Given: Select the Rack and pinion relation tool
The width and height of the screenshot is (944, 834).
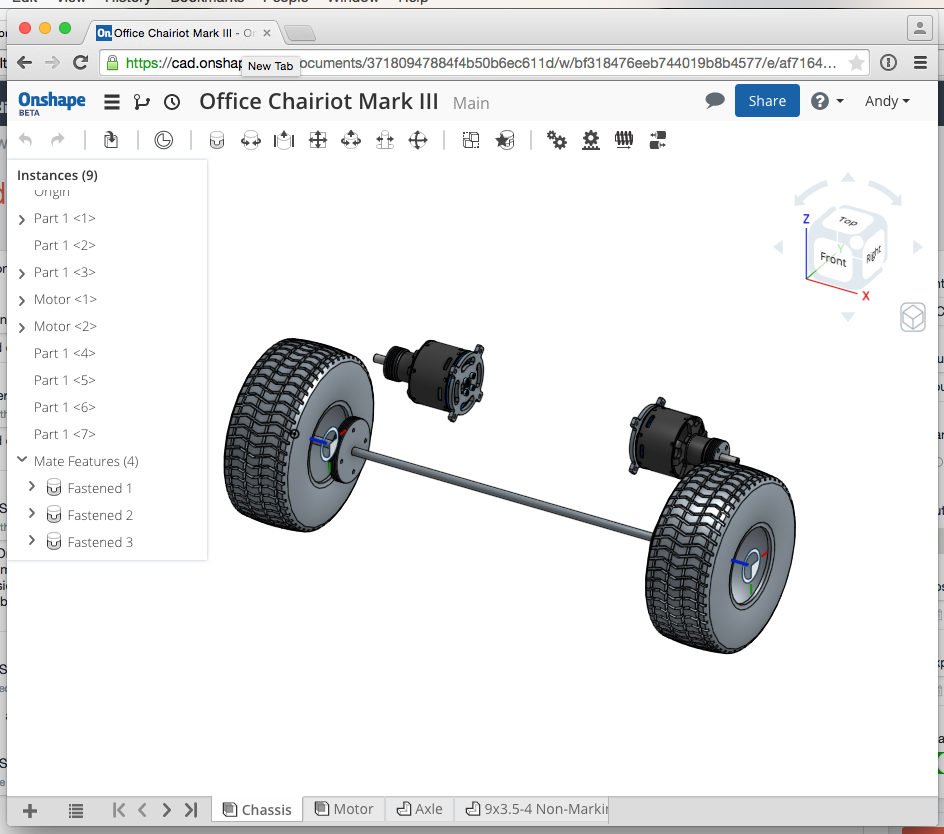Looking at the screenshot, I should click(591, 140).
